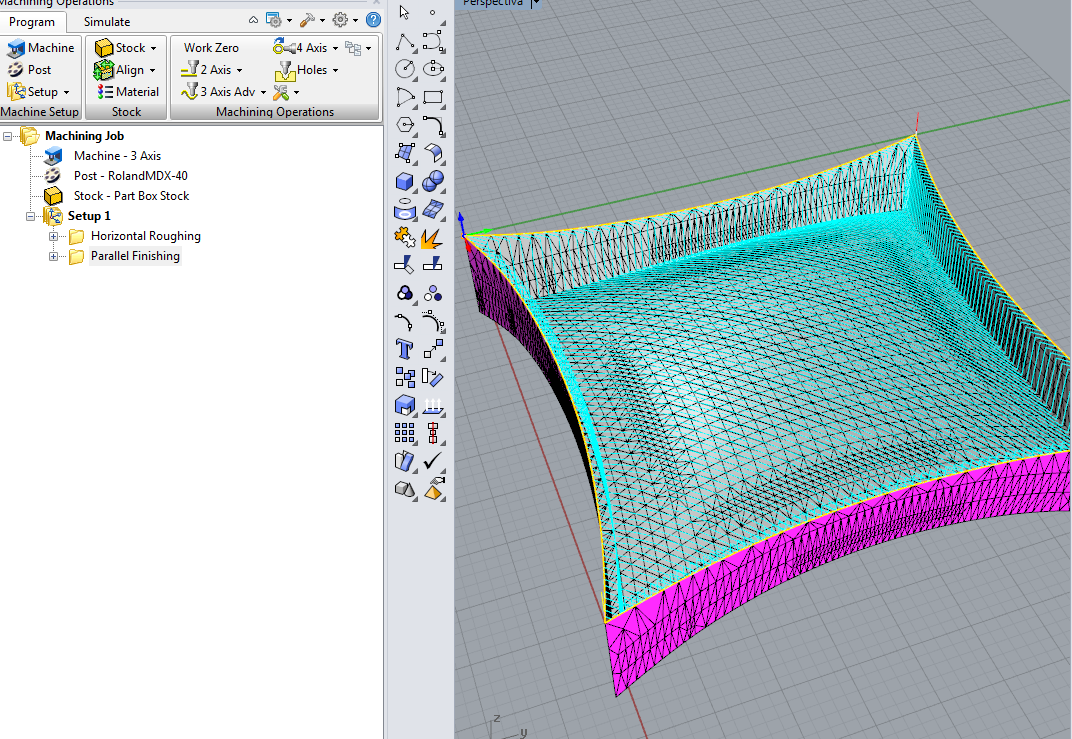Click the hammer utilities icon
This screenshot has width=1072, height=739.
(x=307, y=20)
